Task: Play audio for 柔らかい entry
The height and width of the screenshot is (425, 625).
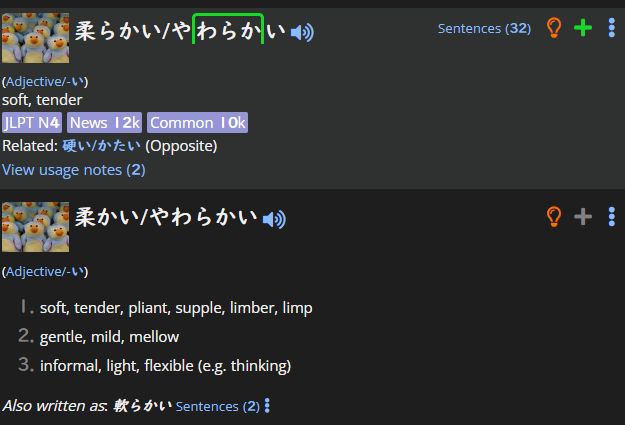Action: 302,32
